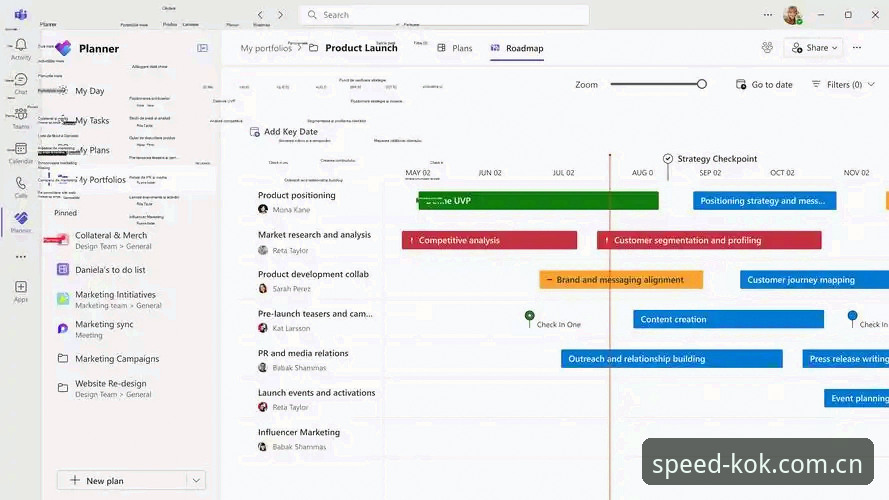The height and width of the screenshot is (500, 889).
Task: Click the portfolio members icon beside Share
Action: pos(767,48)
